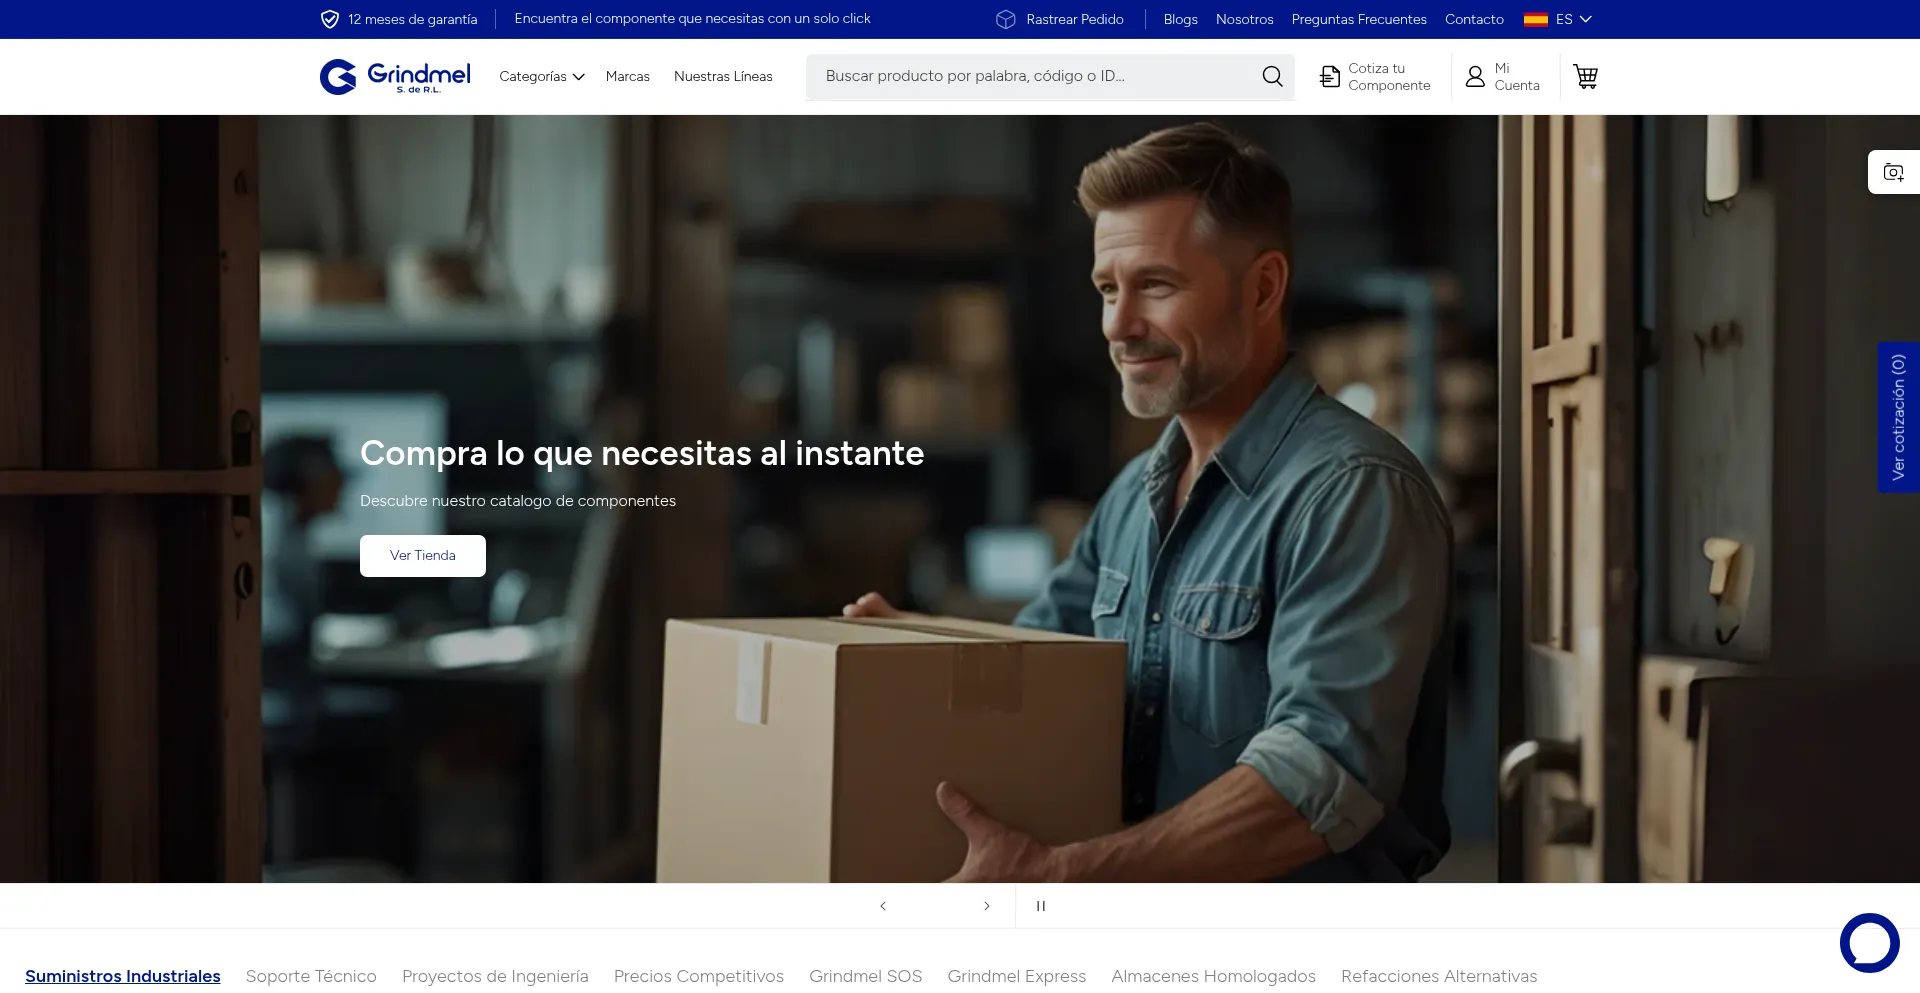Click the search magnifier icon

(x=1272, y=77)
